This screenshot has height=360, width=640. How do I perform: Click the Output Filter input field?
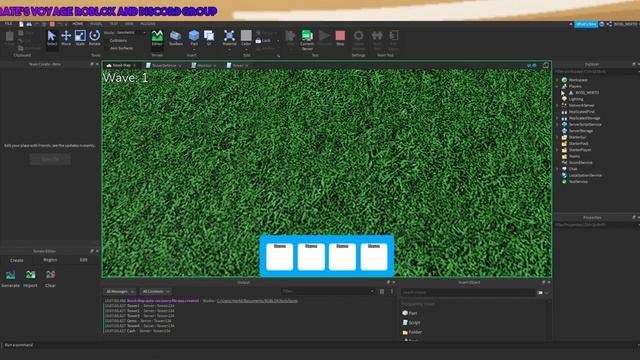pyautogui.click(x=327, y=291)
